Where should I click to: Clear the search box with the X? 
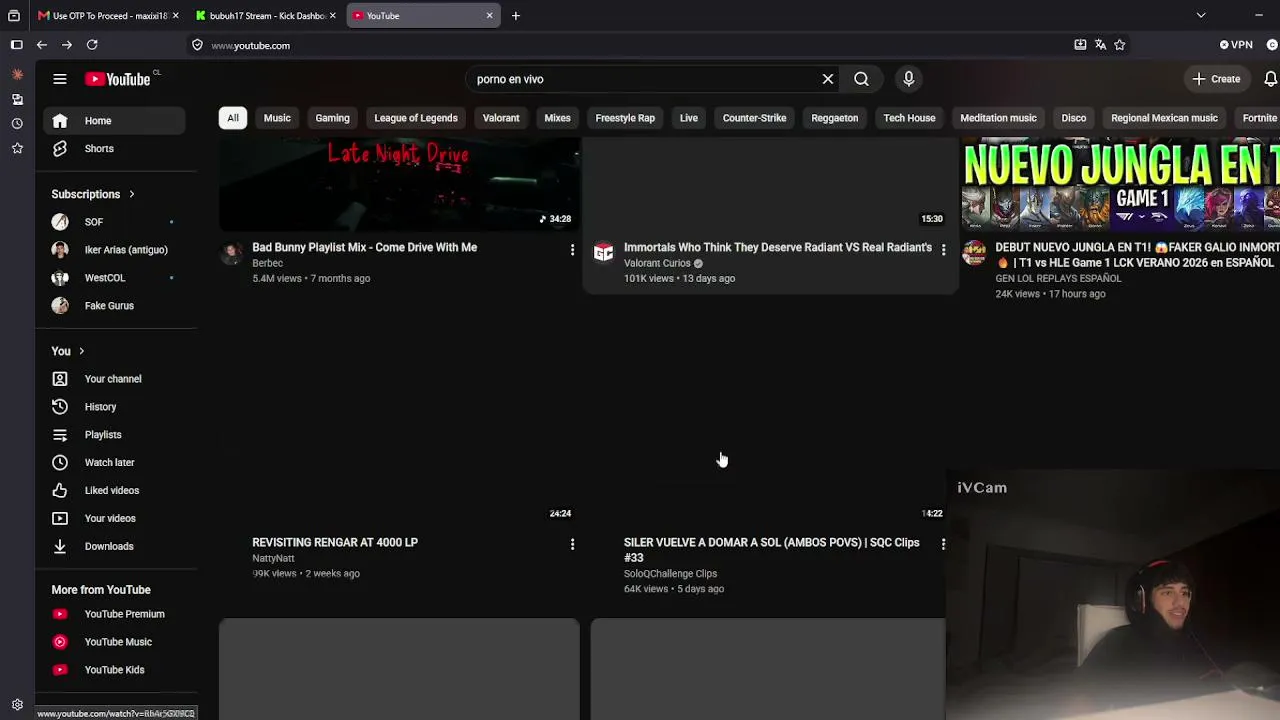pyautogui.click(x=828, y=79)
